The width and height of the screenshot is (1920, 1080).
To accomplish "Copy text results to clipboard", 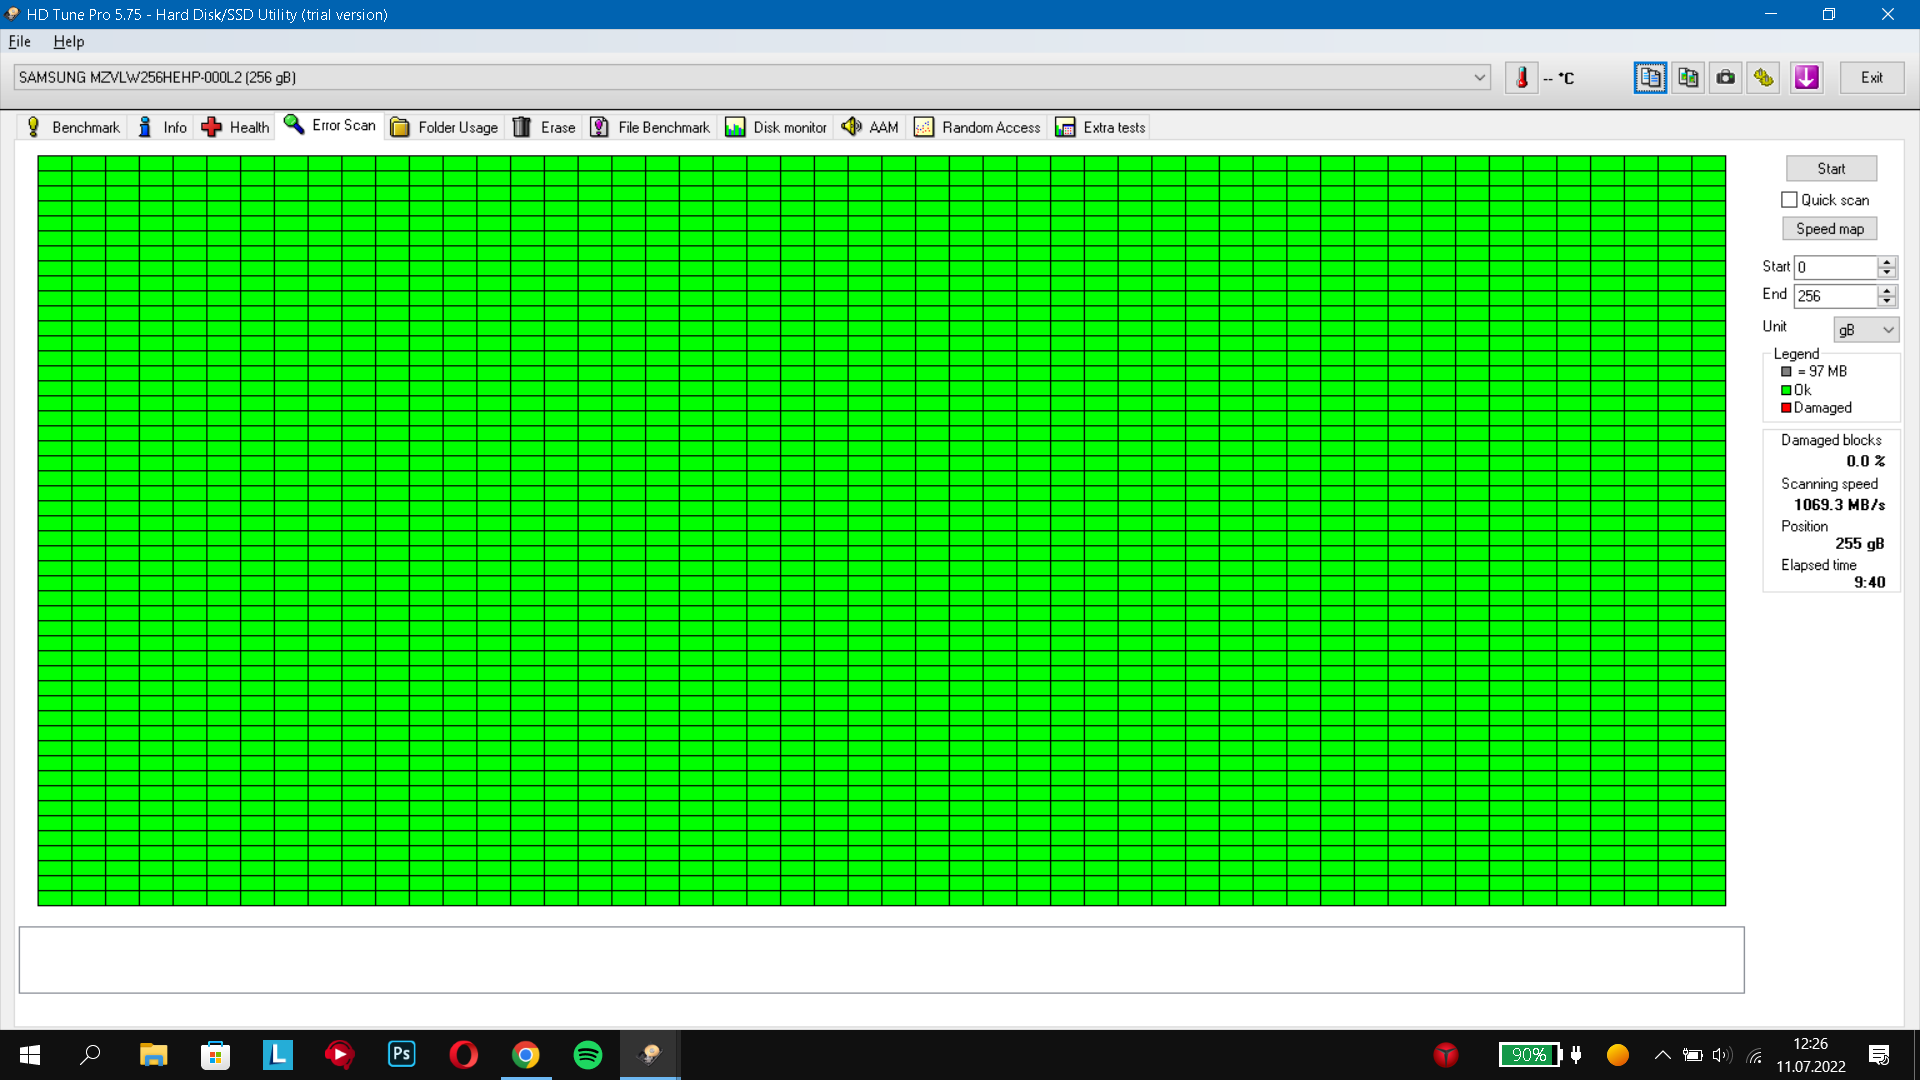I will 1650,78.
